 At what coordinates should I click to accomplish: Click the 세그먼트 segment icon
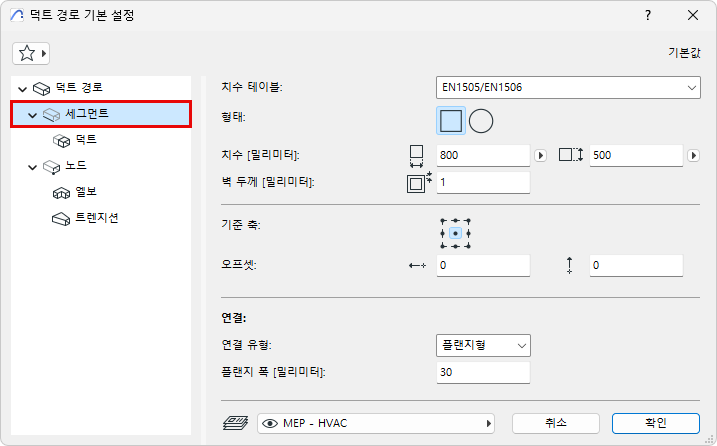pos(51,115)
